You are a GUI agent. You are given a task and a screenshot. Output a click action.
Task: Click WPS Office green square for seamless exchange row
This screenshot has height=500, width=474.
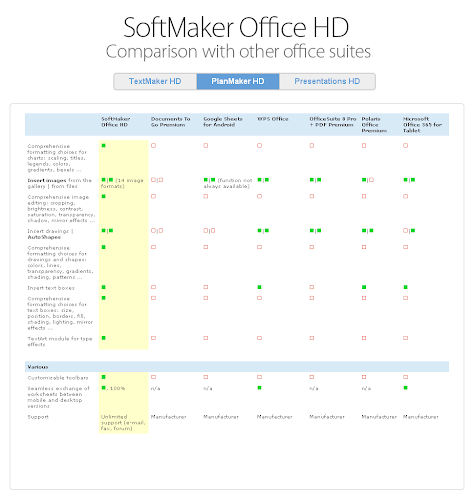point(259,388)
